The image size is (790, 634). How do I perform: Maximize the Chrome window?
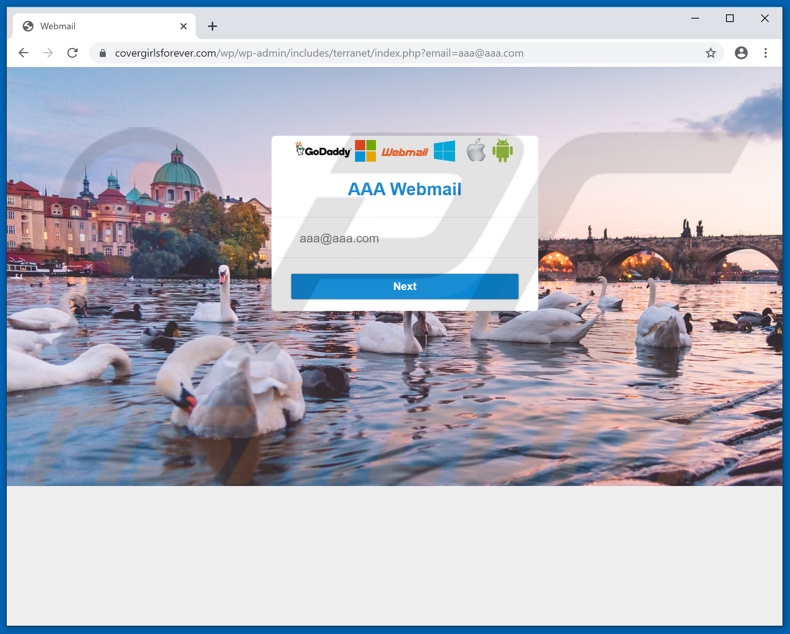(x=730, y=18)
